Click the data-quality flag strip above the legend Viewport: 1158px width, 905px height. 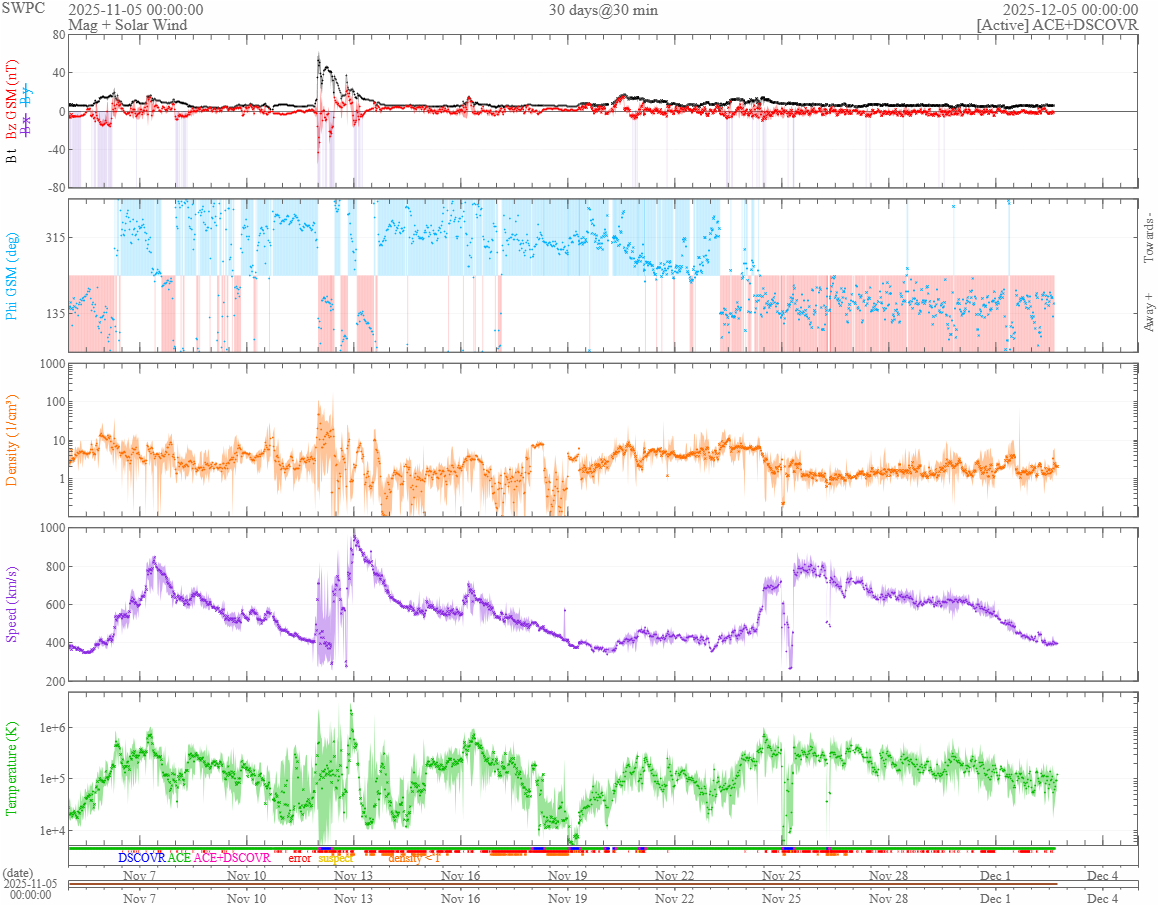coord(563,849)
